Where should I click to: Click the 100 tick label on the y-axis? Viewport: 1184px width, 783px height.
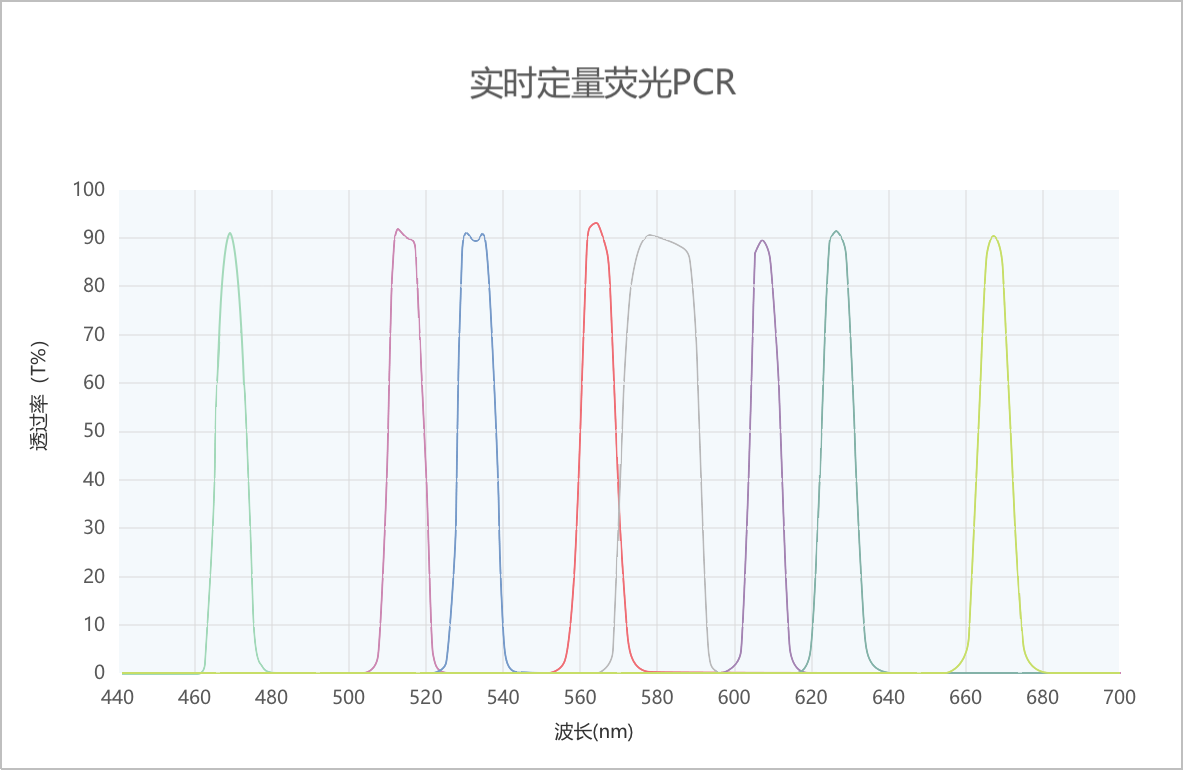(x=89, y=189)
